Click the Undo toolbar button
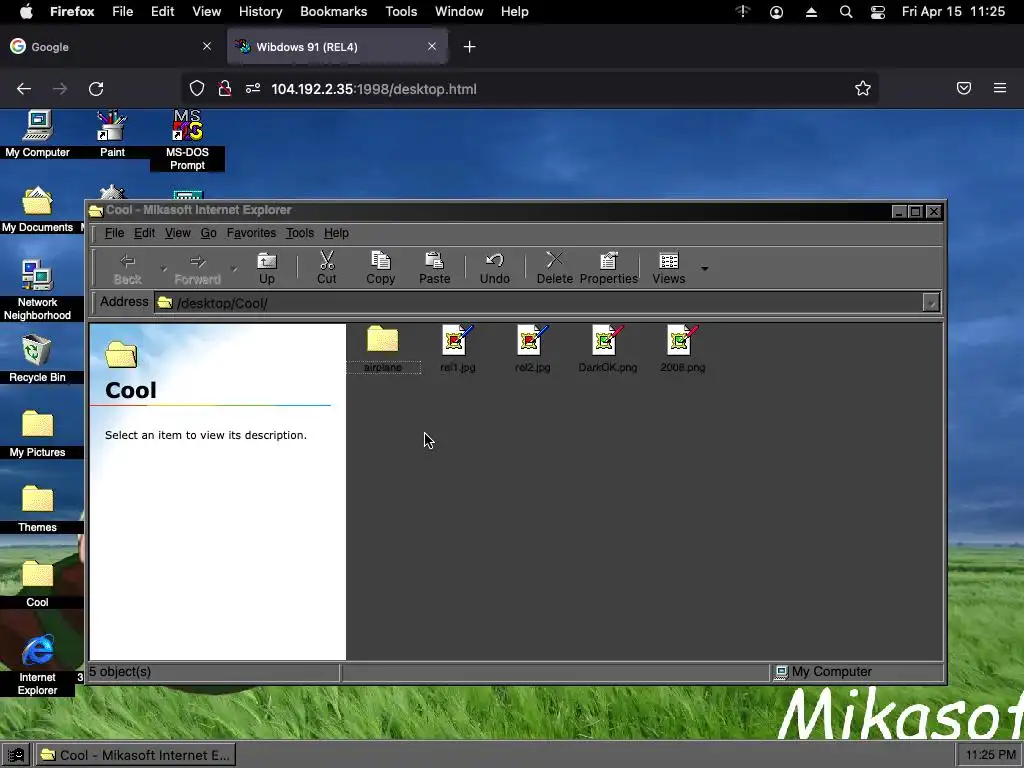 click(x=494, y=268)
